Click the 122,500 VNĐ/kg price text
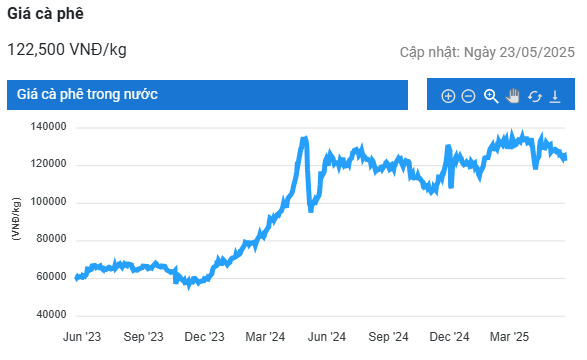587x360 pixels. pos(67,49)
